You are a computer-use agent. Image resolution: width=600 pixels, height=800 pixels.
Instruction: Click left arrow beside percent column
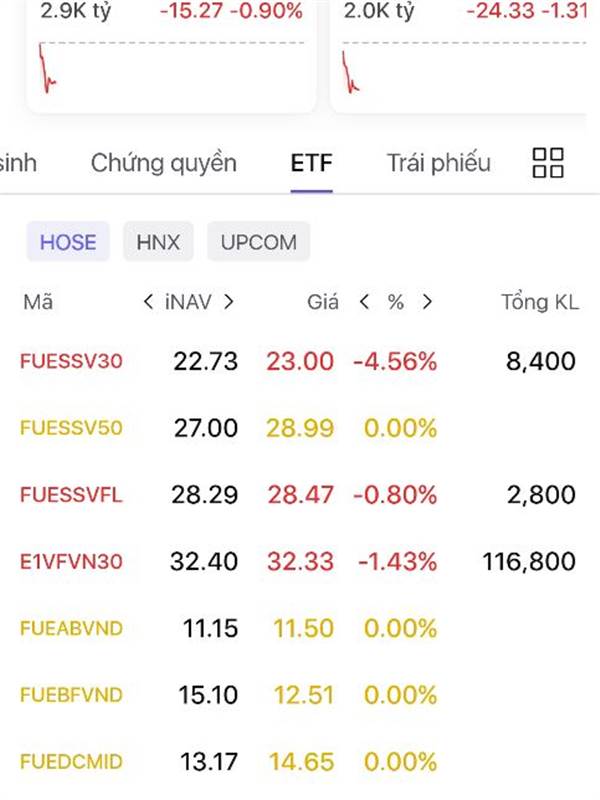point(365,302)
